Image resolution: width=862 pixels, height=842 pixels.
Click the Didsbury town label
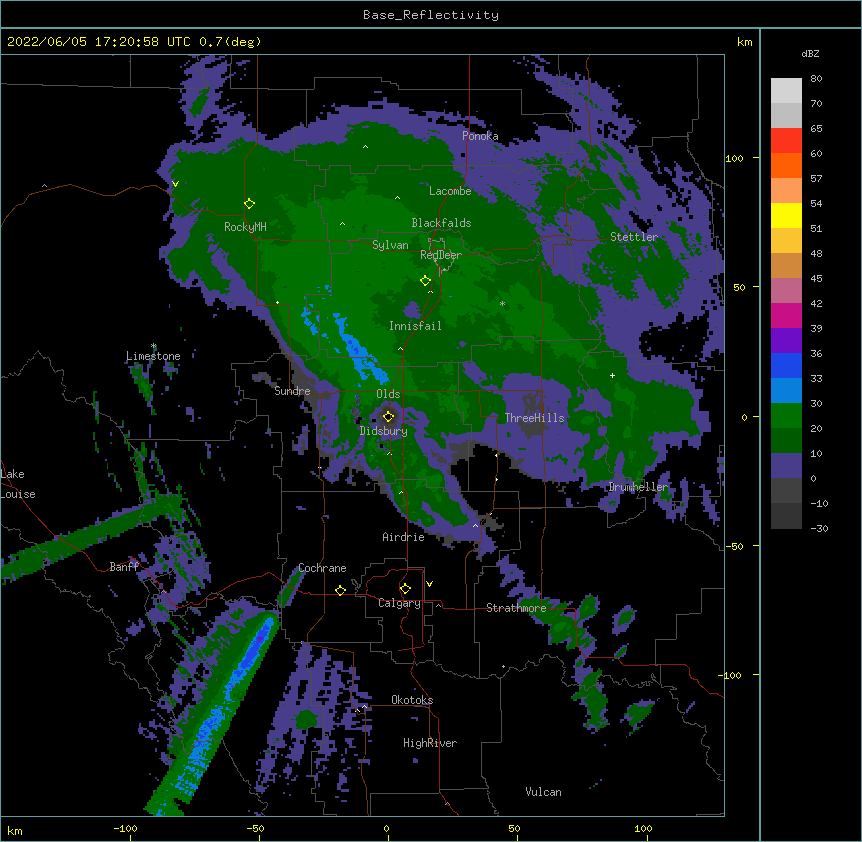click(383, 431)
